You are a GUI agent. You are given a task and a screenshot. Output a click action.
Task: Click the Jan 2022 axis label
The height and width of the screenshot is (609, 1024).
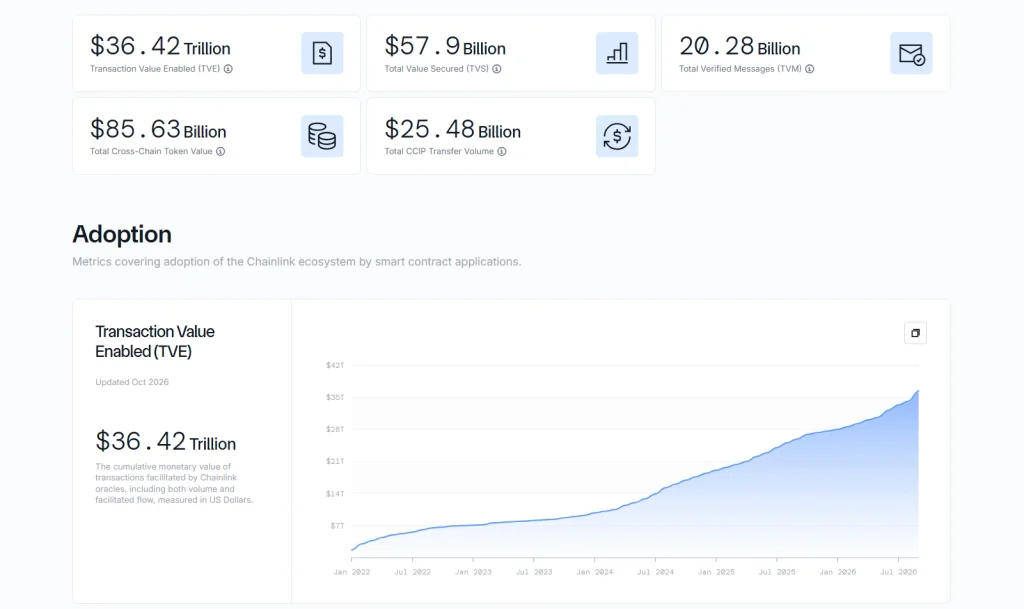(x=351, y=572)
